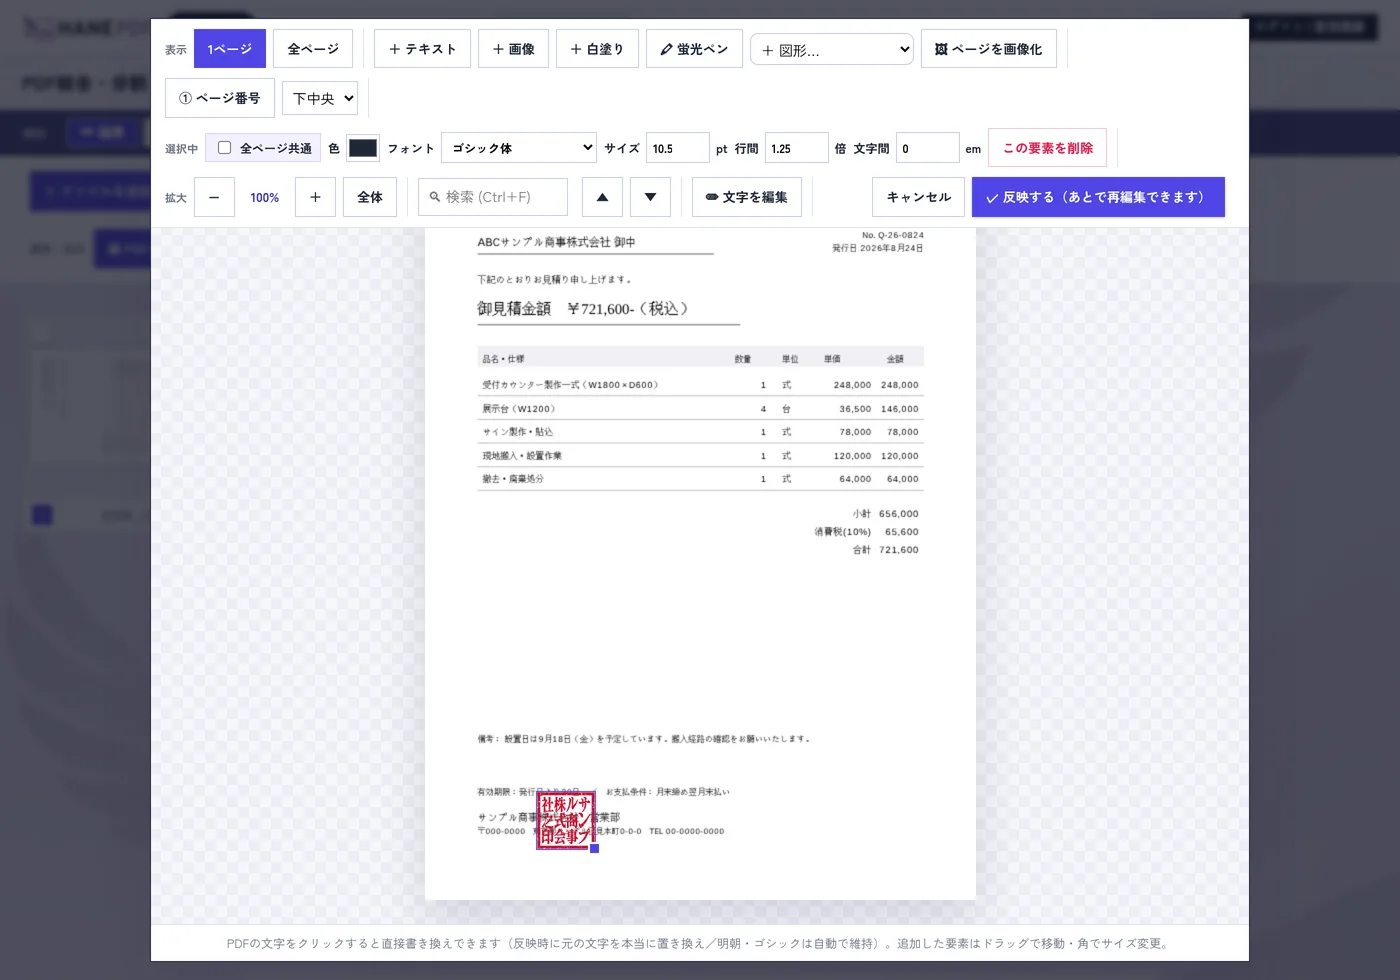Click the 消費税(10%) 65,600 line
This screenshot has height=980, width=1400.
866,532
